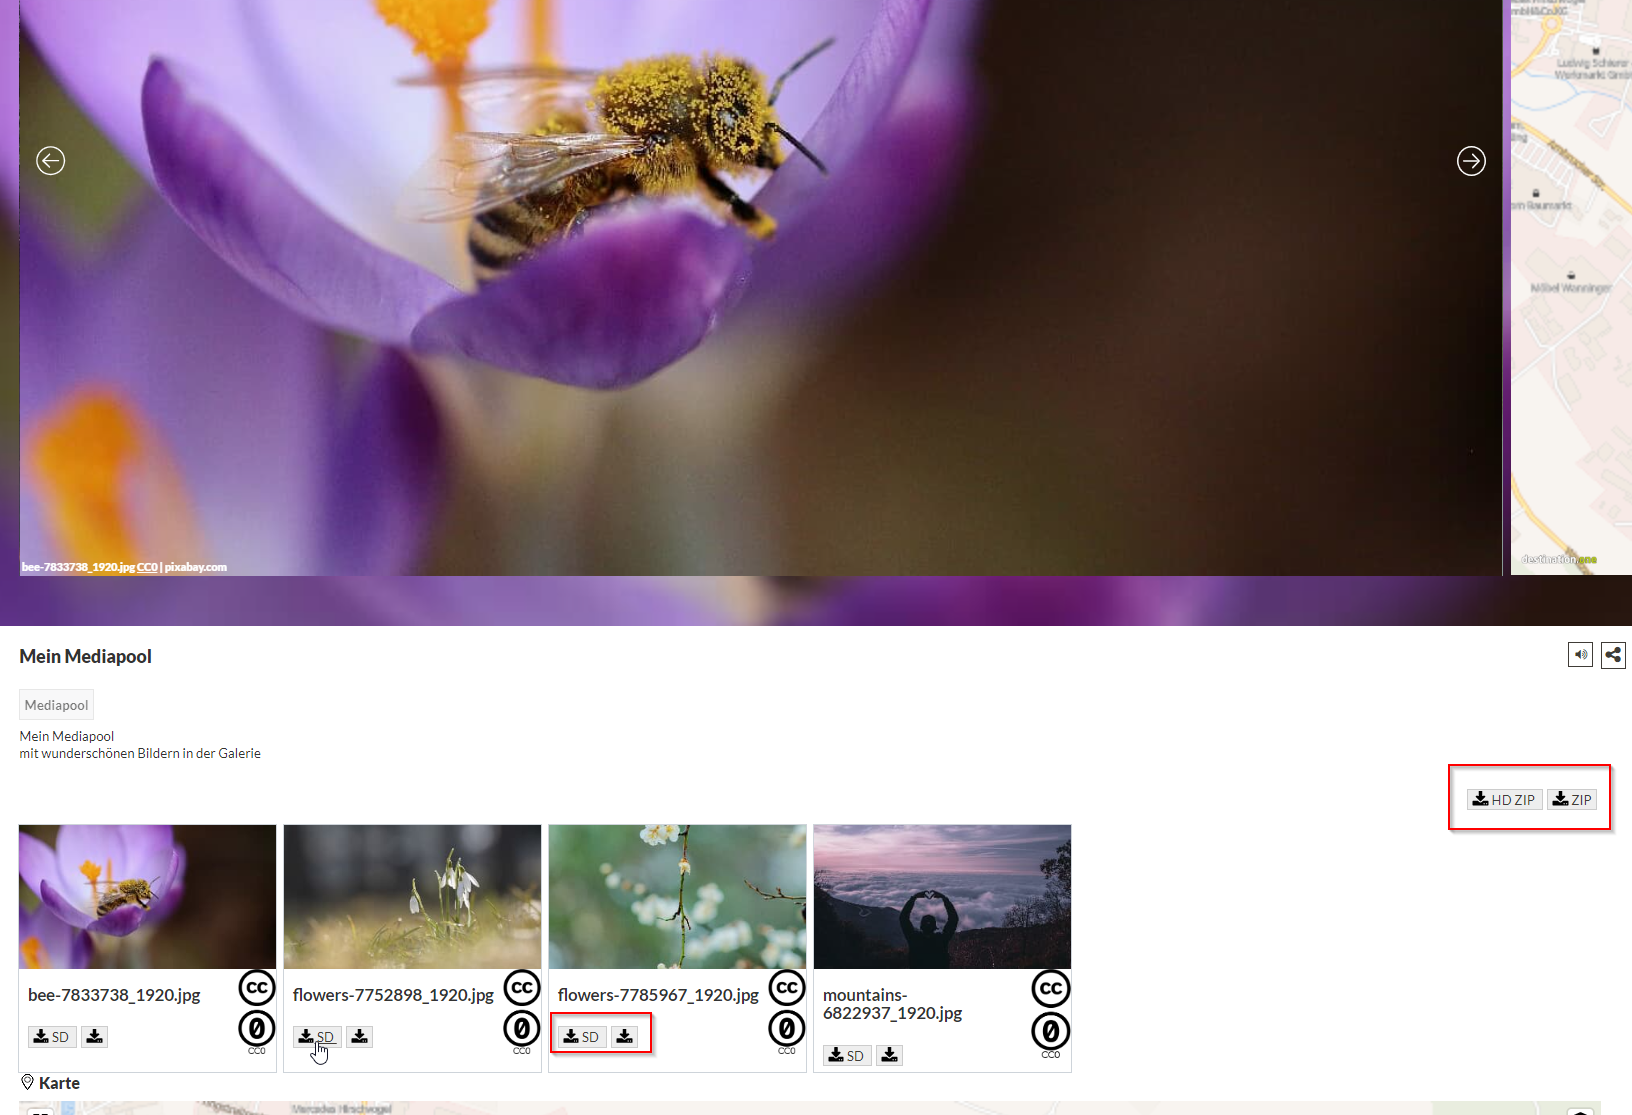Download bee-7833738_1920.jpg in full resolution
1632x1115 pixels.
(95, 1037)
